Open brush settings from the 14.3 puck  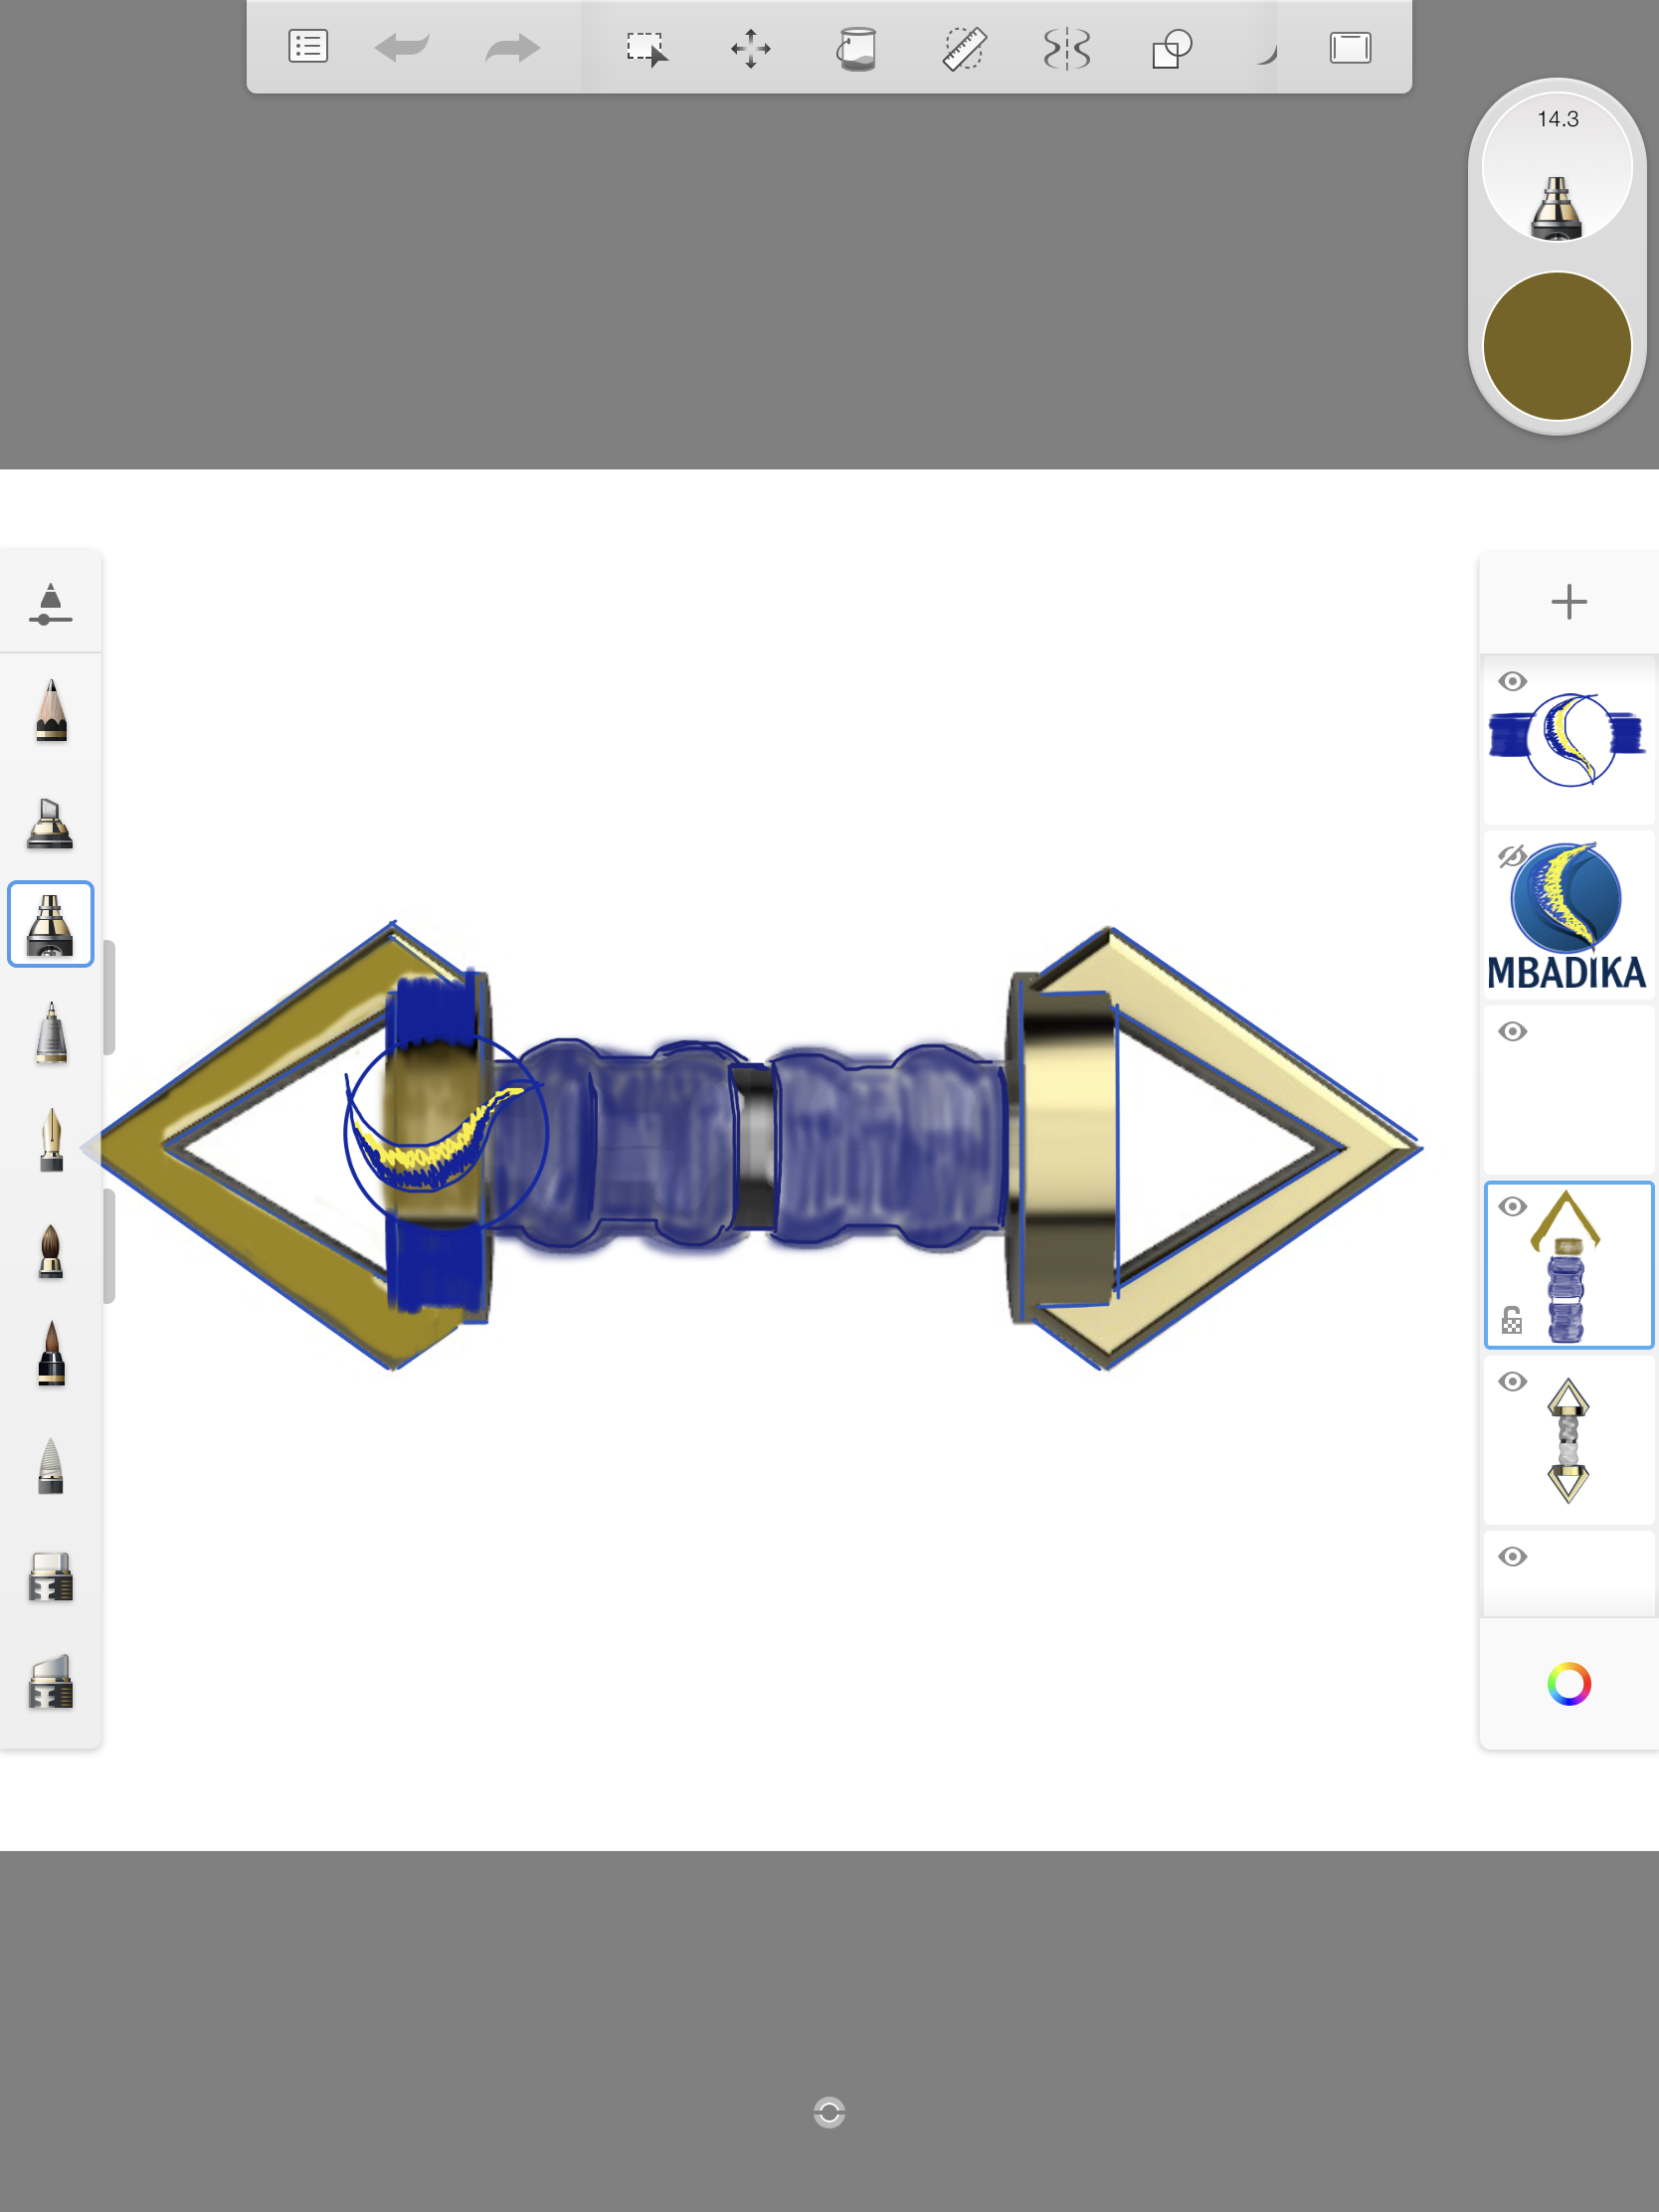1557,165
